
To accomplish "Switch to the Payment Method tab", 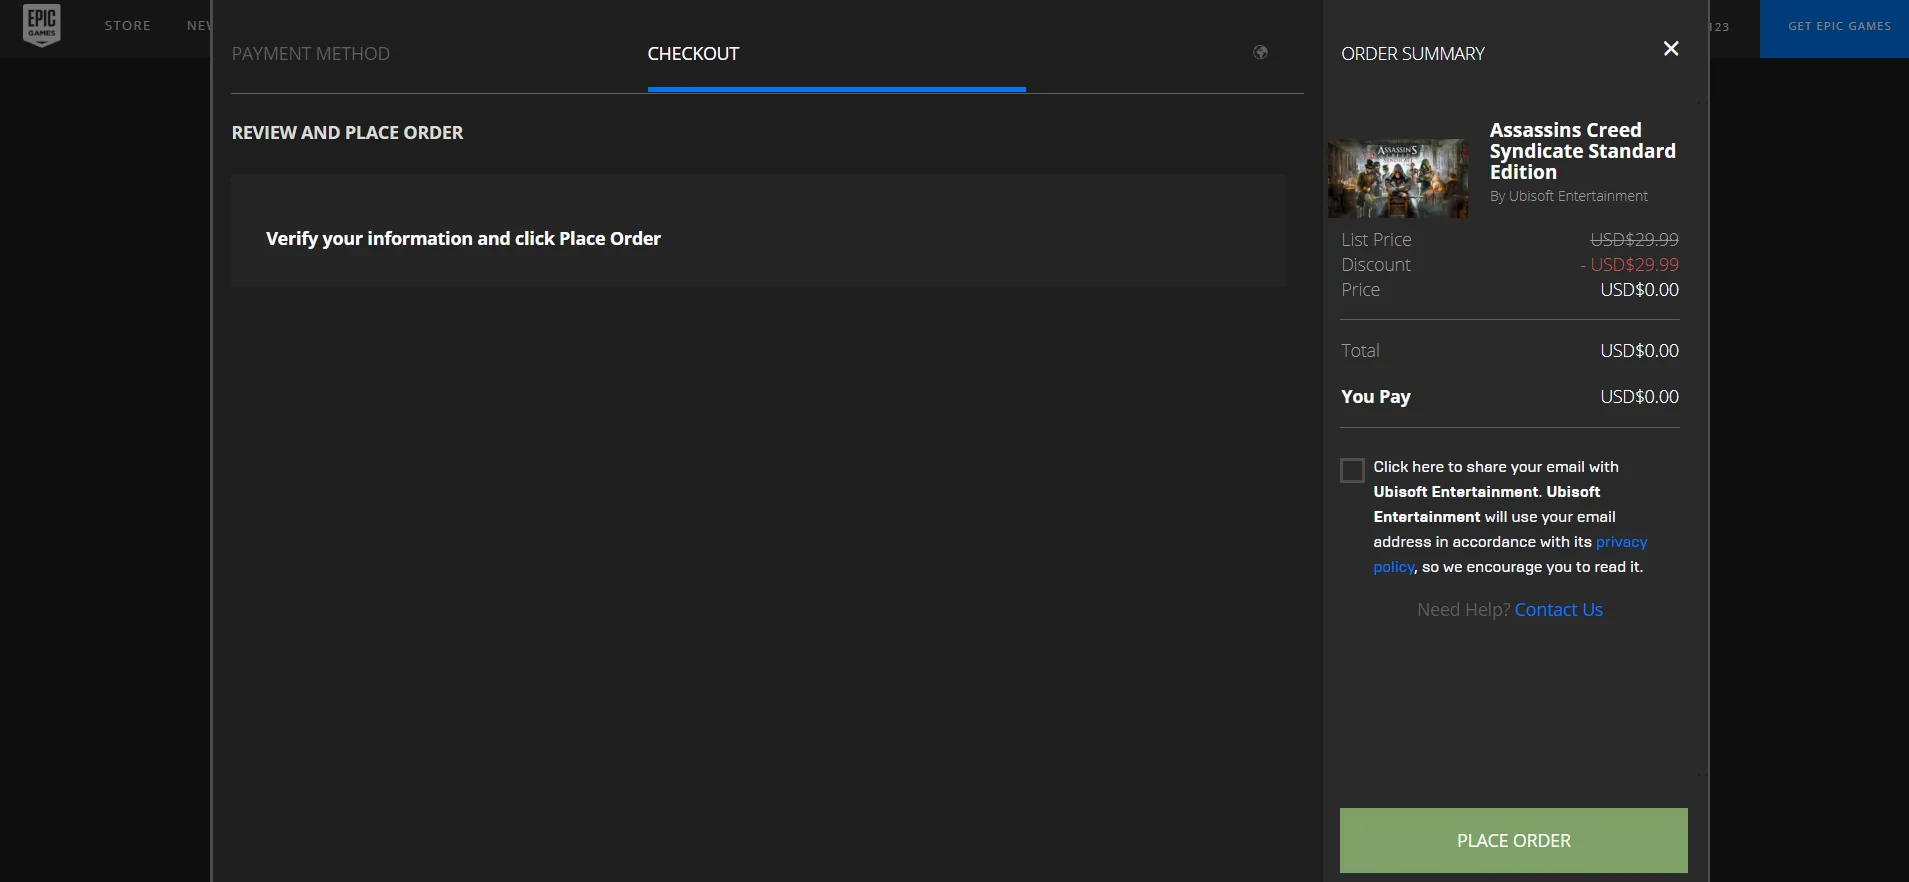I will 311,54.
